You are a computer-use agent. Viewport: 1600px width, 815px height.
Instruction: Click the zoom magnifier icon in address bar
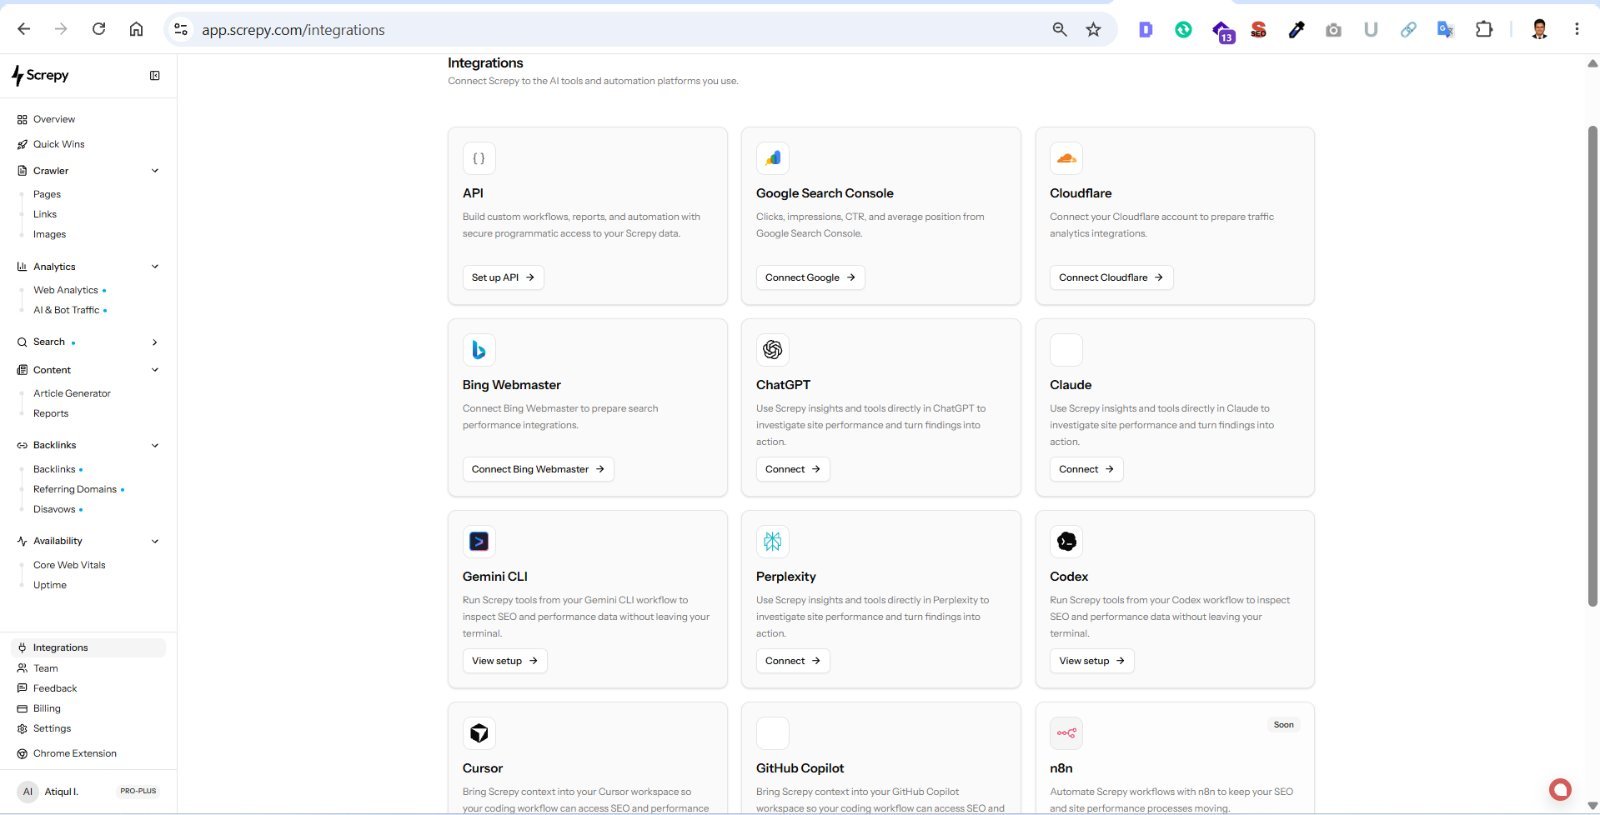(x=1059, y=29)
